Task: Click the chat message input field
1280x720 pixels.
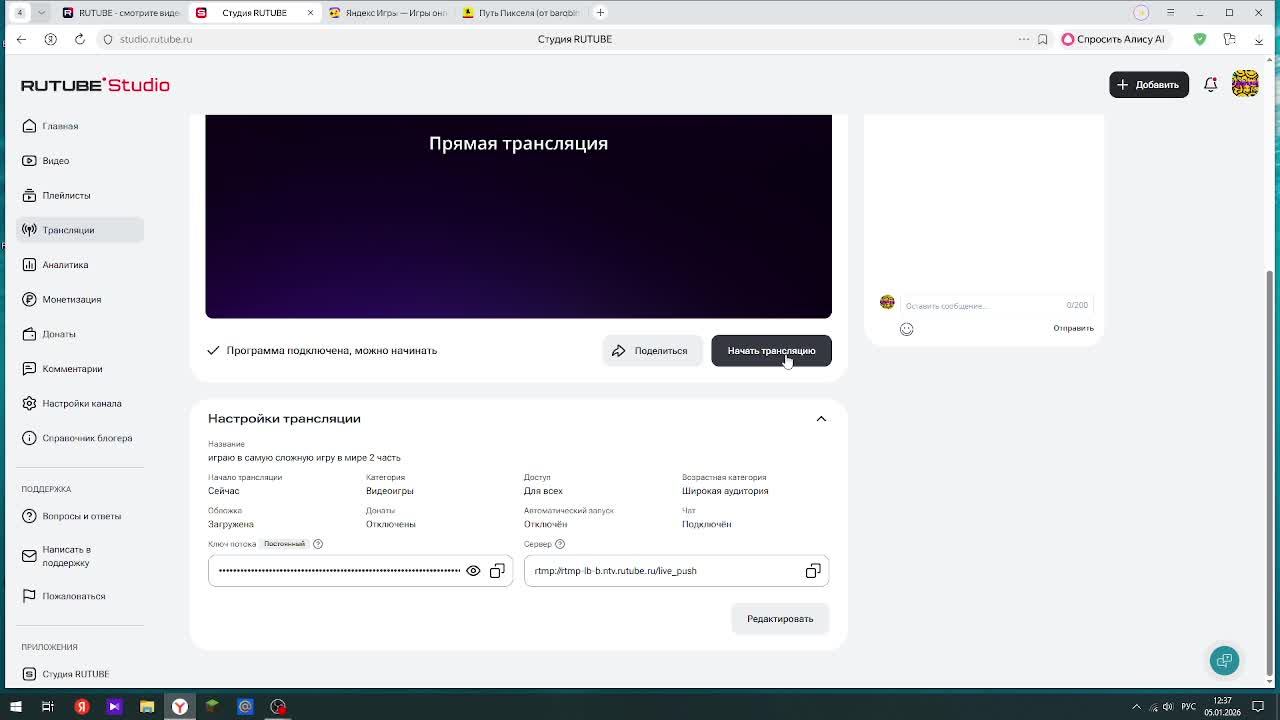Action: pyautogui.click(x=980, y=306)
